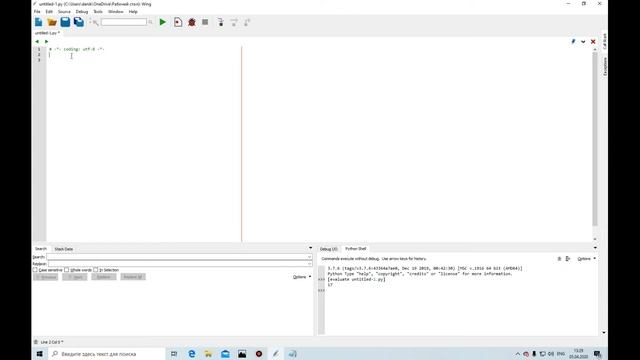Go back in editor history with left arrow
Screen dimensions: 640x360
click(37, 42)
